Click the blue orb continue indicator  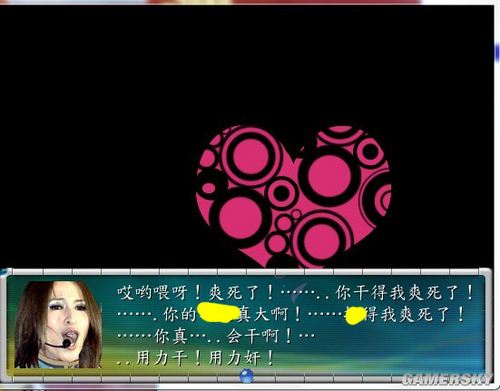(247, 376)
